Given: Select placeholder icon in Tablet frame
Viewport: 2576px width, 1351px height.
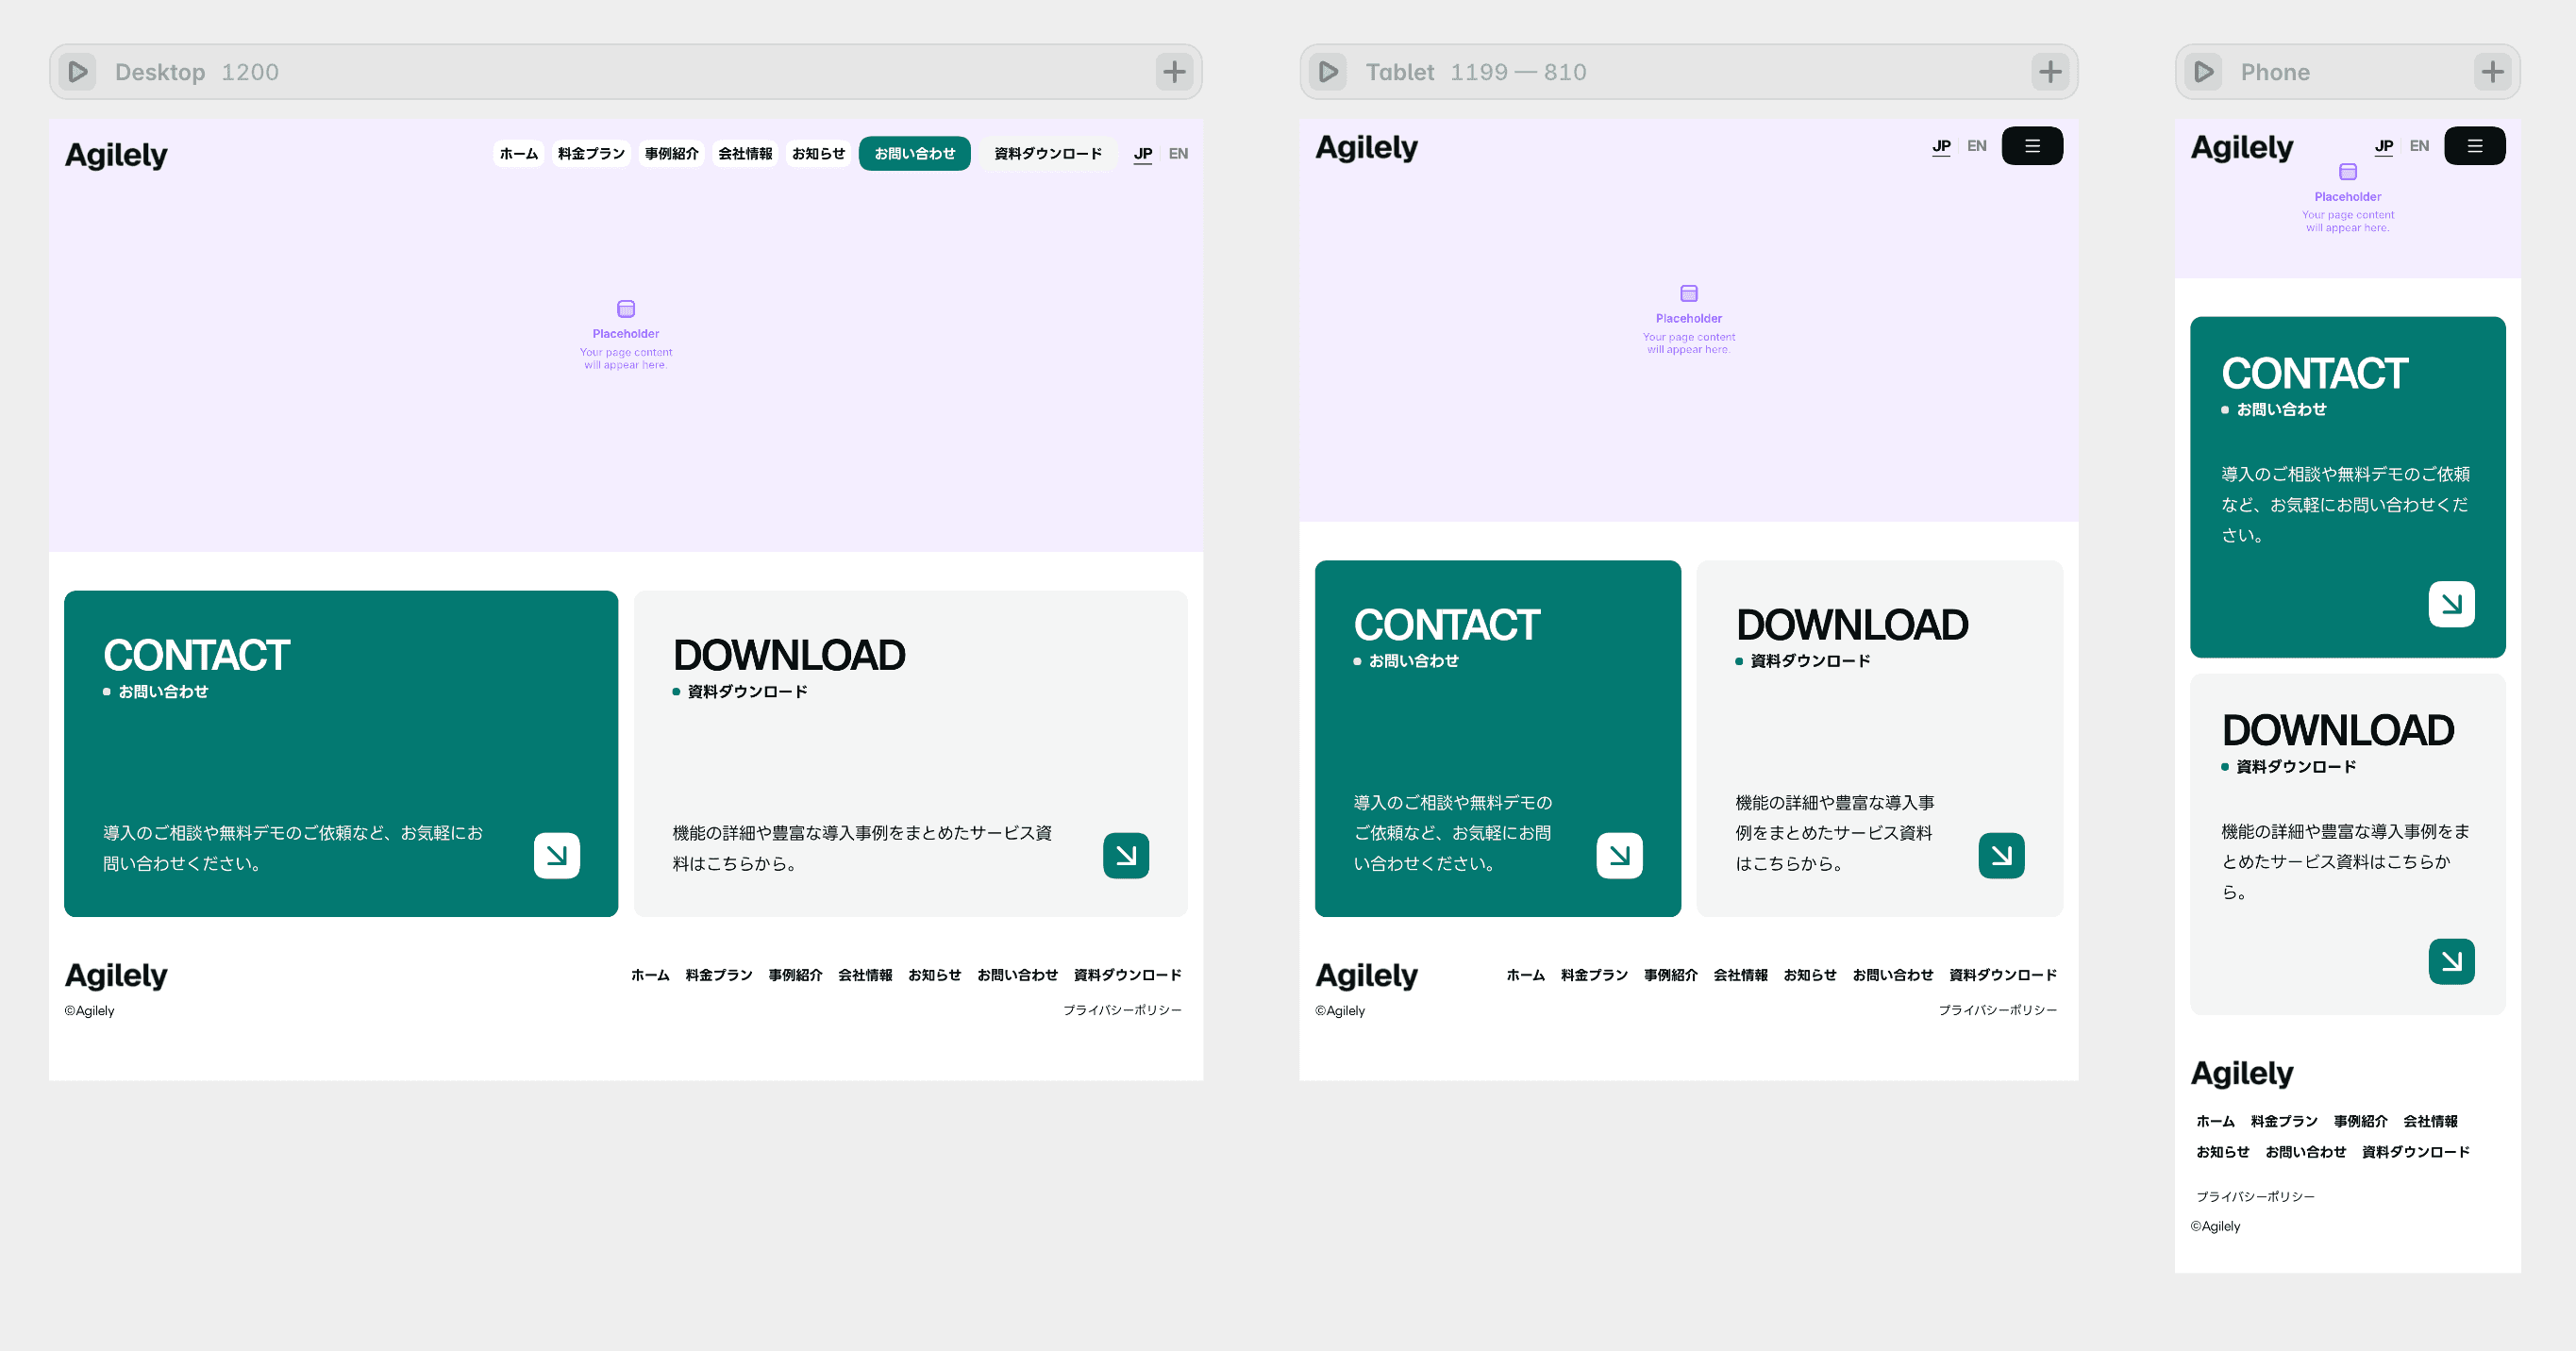Looking at the screenshot, I should pyautogui.click(x=1689, y=293).
